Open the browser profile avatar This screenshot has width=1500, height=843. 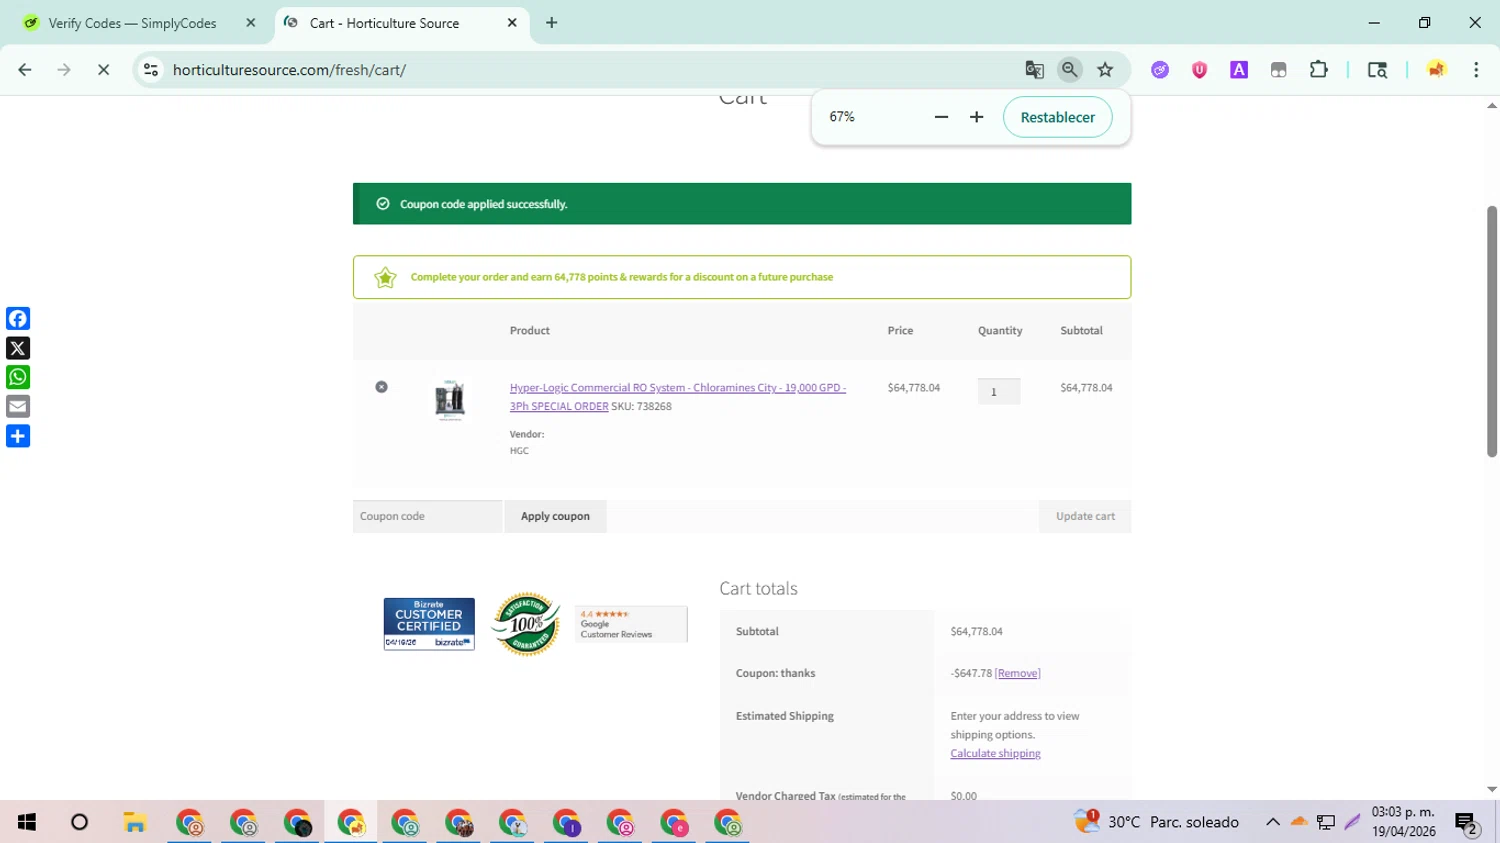point(1437,70)
